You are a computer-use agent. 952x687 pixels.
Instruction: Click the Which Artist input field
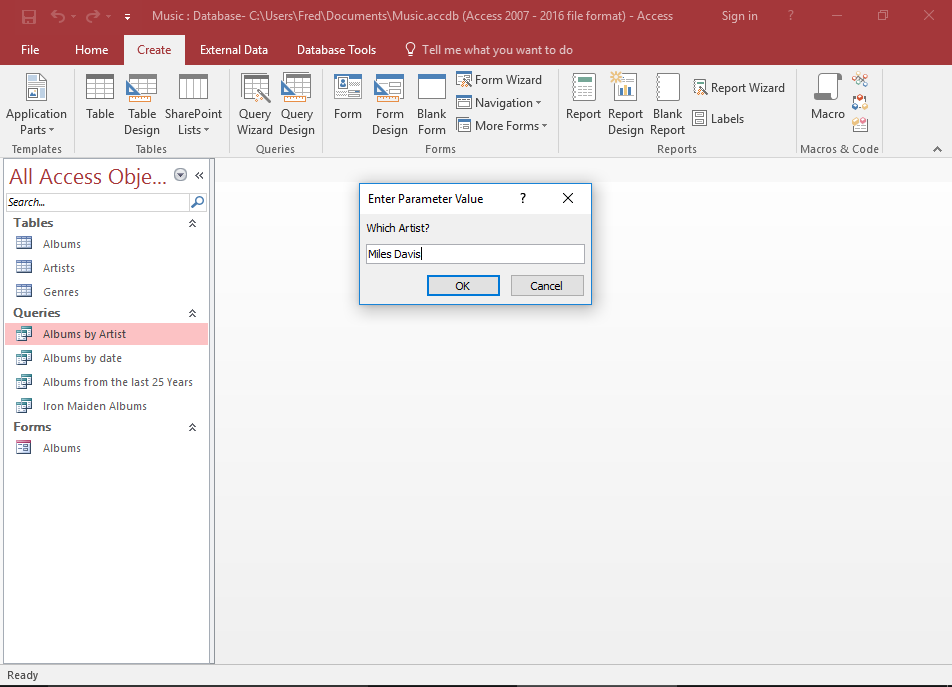475,254
